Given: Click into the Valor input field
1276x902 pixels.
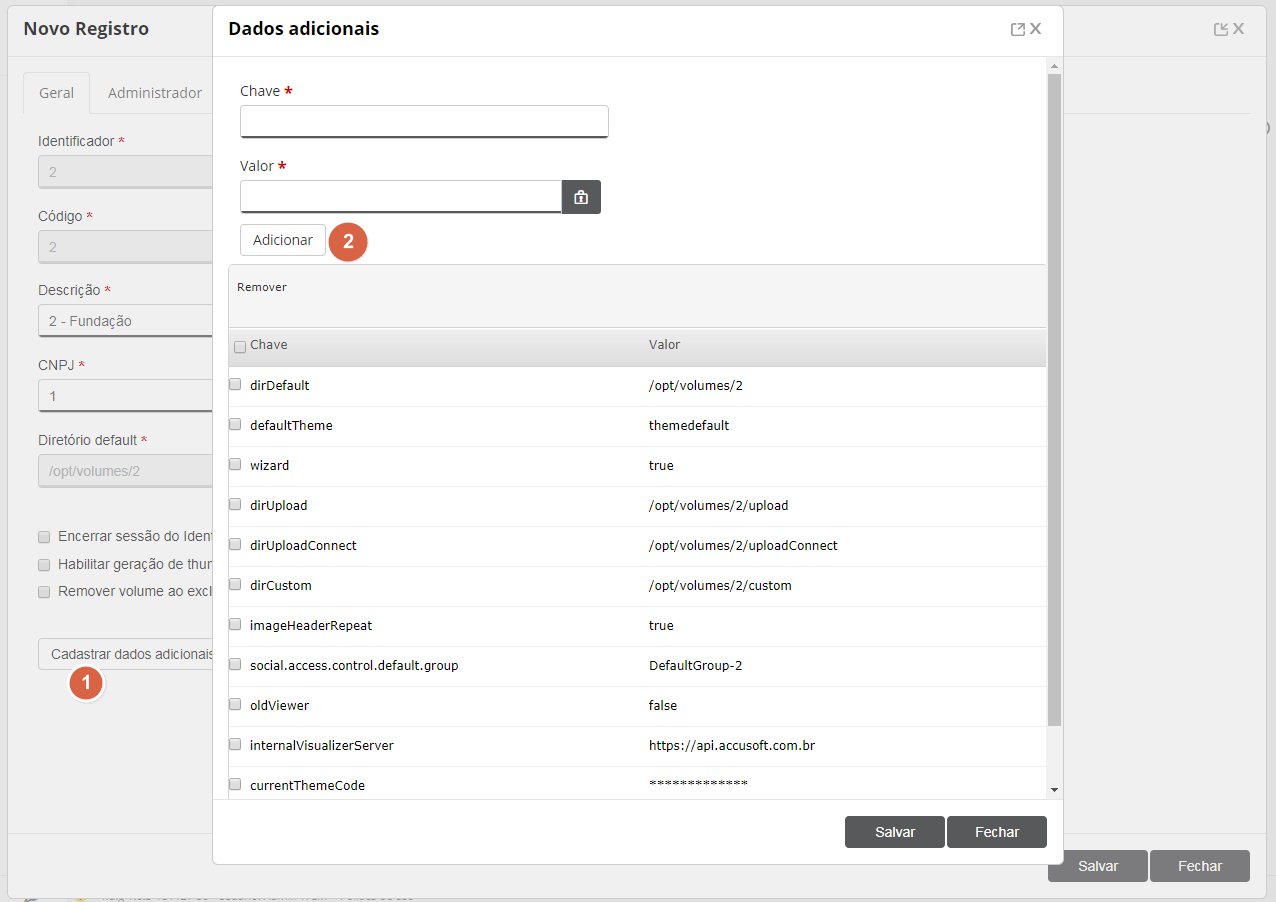Looking at the screenshot, I should (x=401, y=197).
